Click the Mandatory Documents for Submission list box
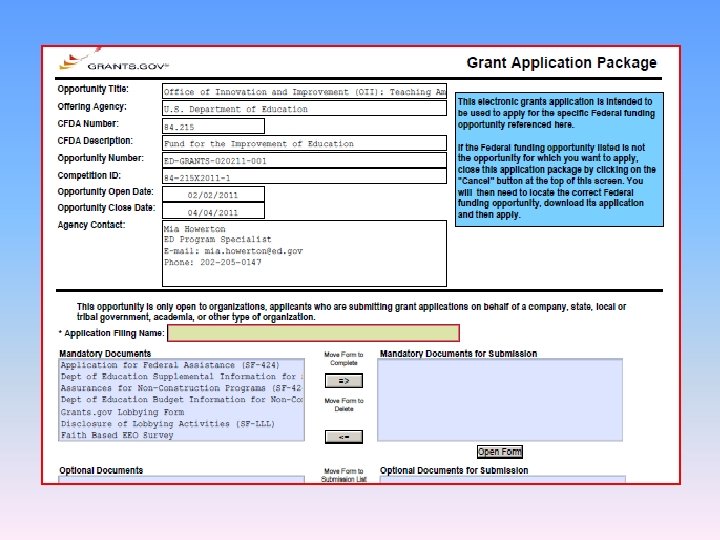This screenshot has height=540, width=720. click(500, 400)
